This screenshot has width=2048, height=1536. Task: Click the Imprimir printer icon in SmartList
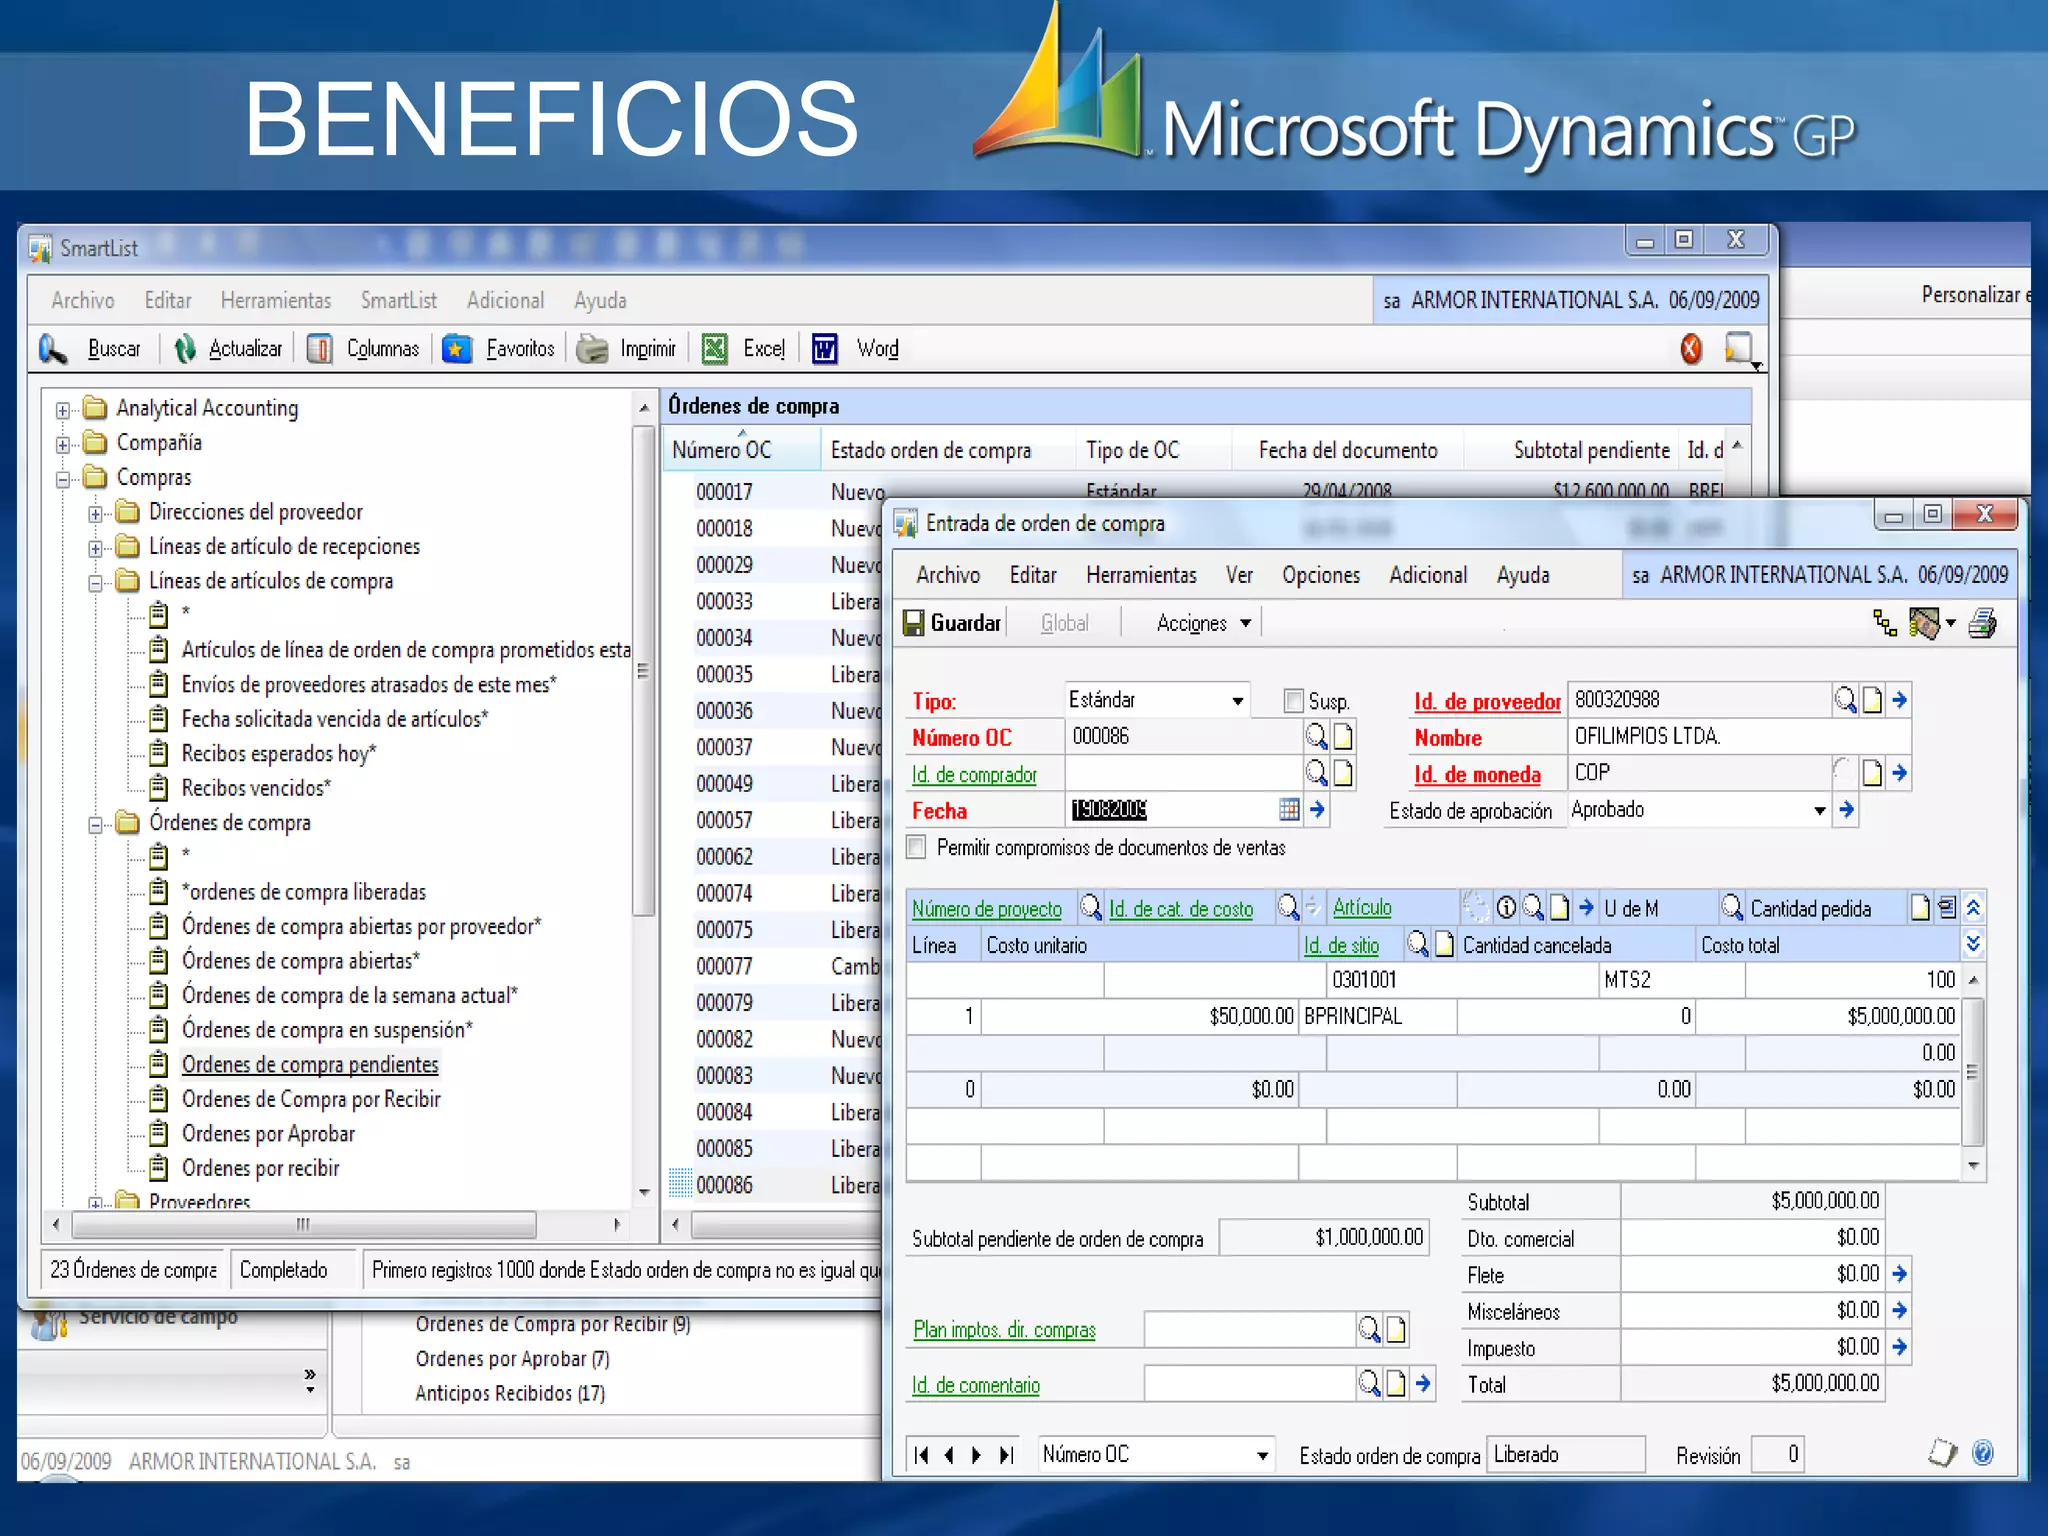593,348
